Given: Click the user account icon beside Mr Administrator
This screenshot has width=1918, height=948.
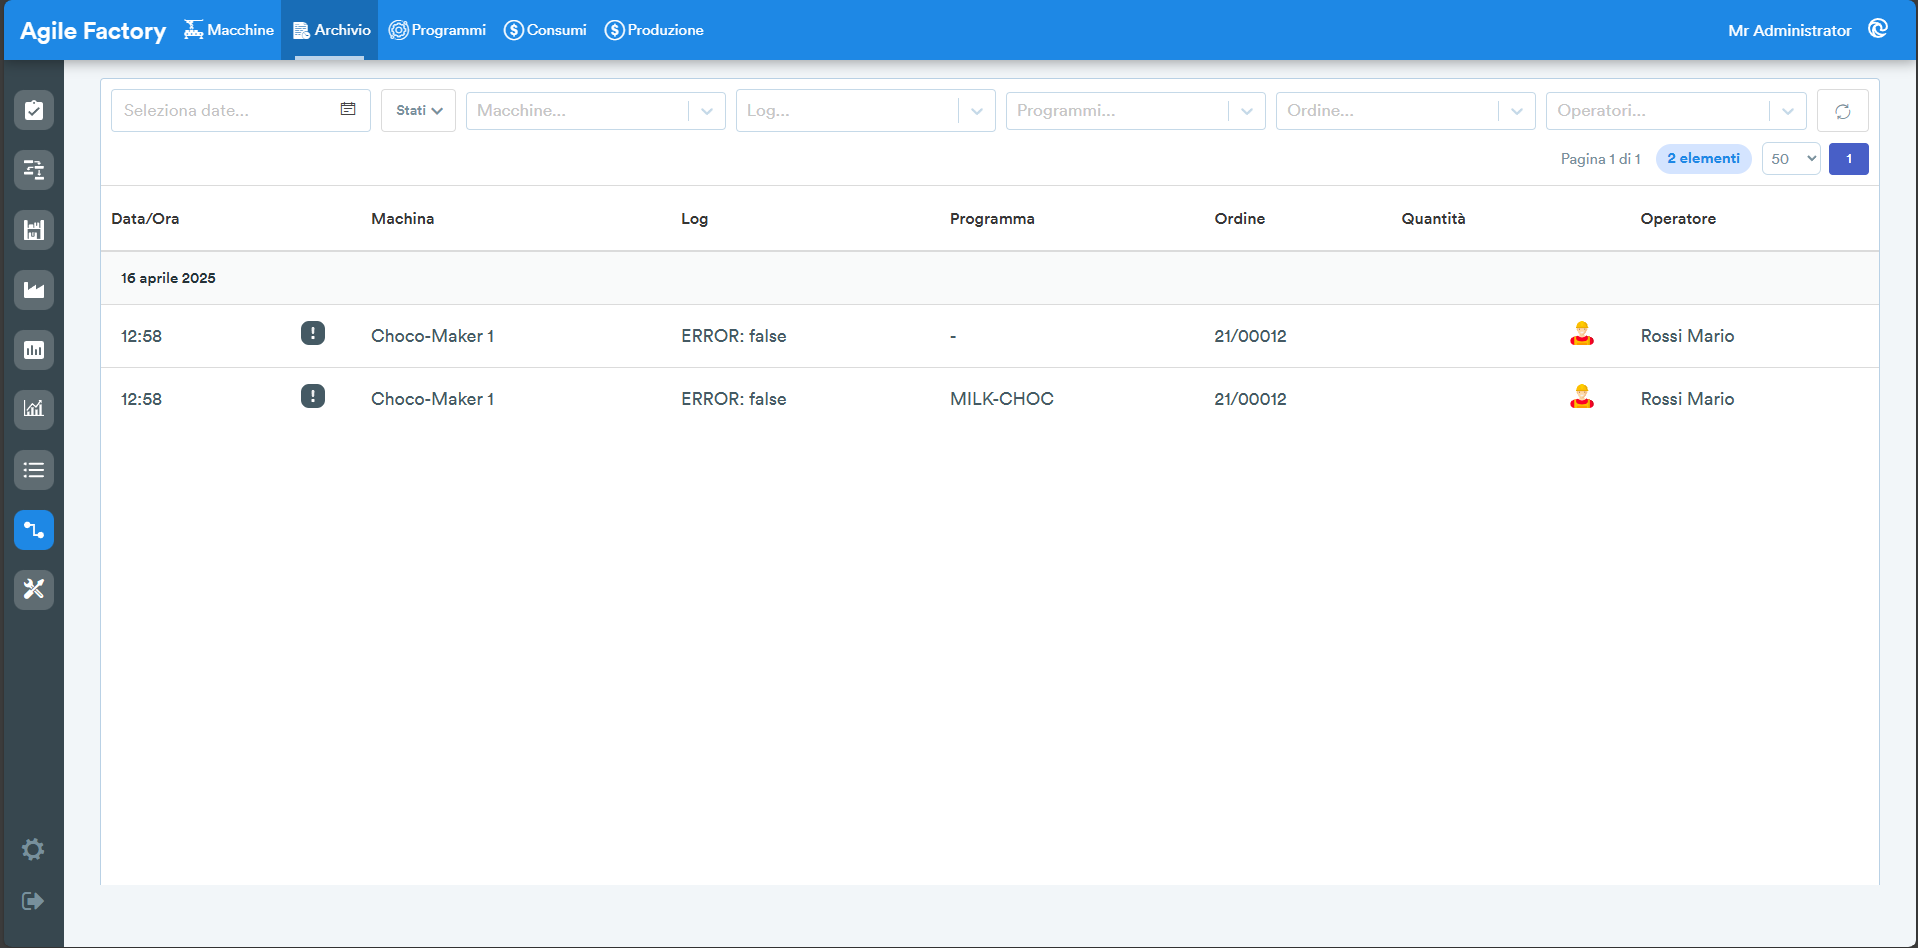Looking at the screenshot, I should [1878, 29].
